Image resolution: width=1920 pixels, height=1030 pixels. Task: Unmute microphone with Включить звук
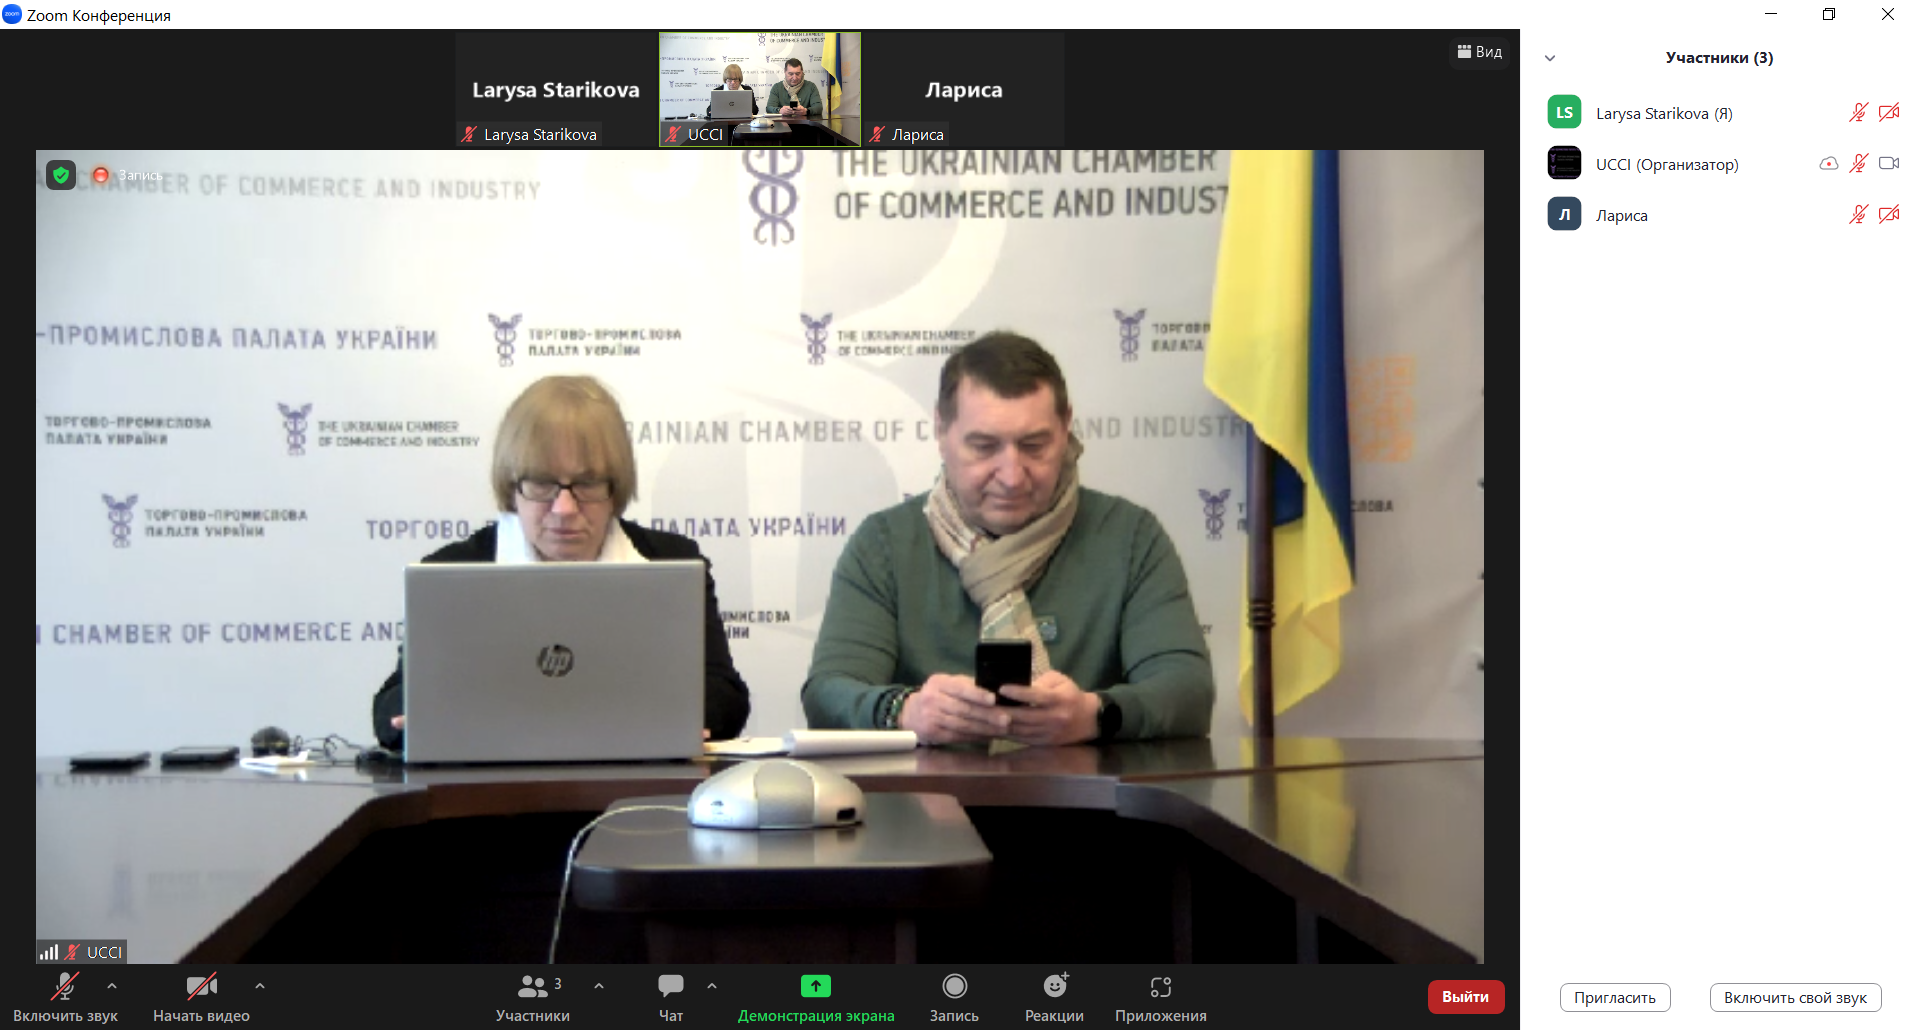point(65,997)
